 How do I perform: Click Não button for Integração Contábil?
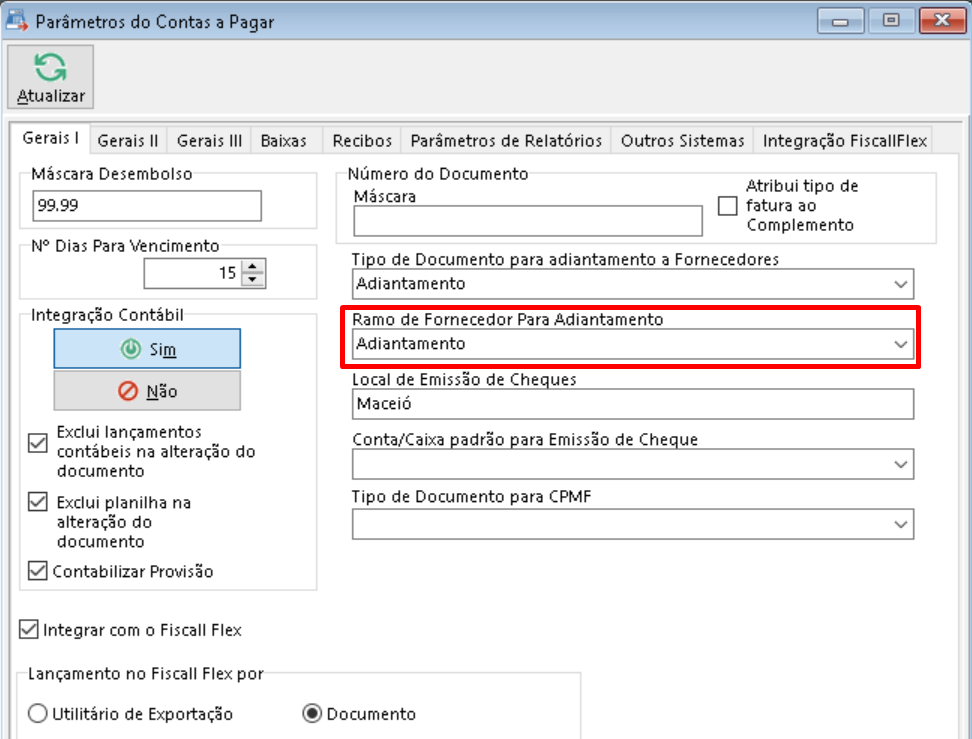147,391
